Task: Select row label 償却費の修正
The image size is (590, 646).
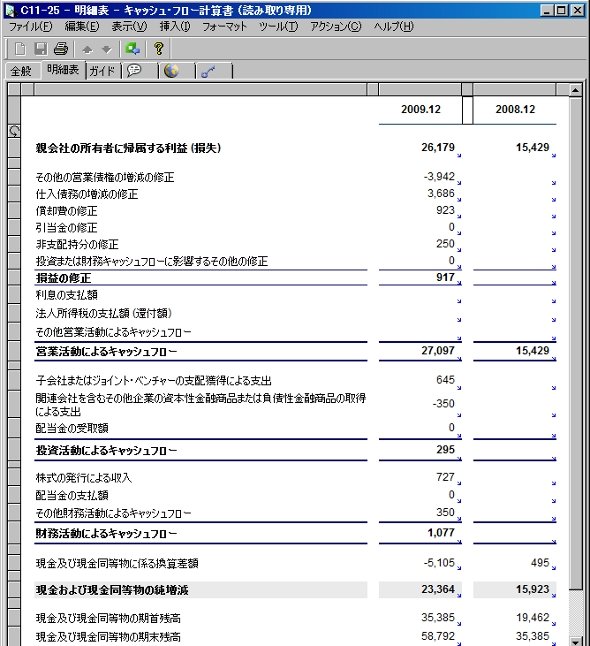Action: coord(66,211)
